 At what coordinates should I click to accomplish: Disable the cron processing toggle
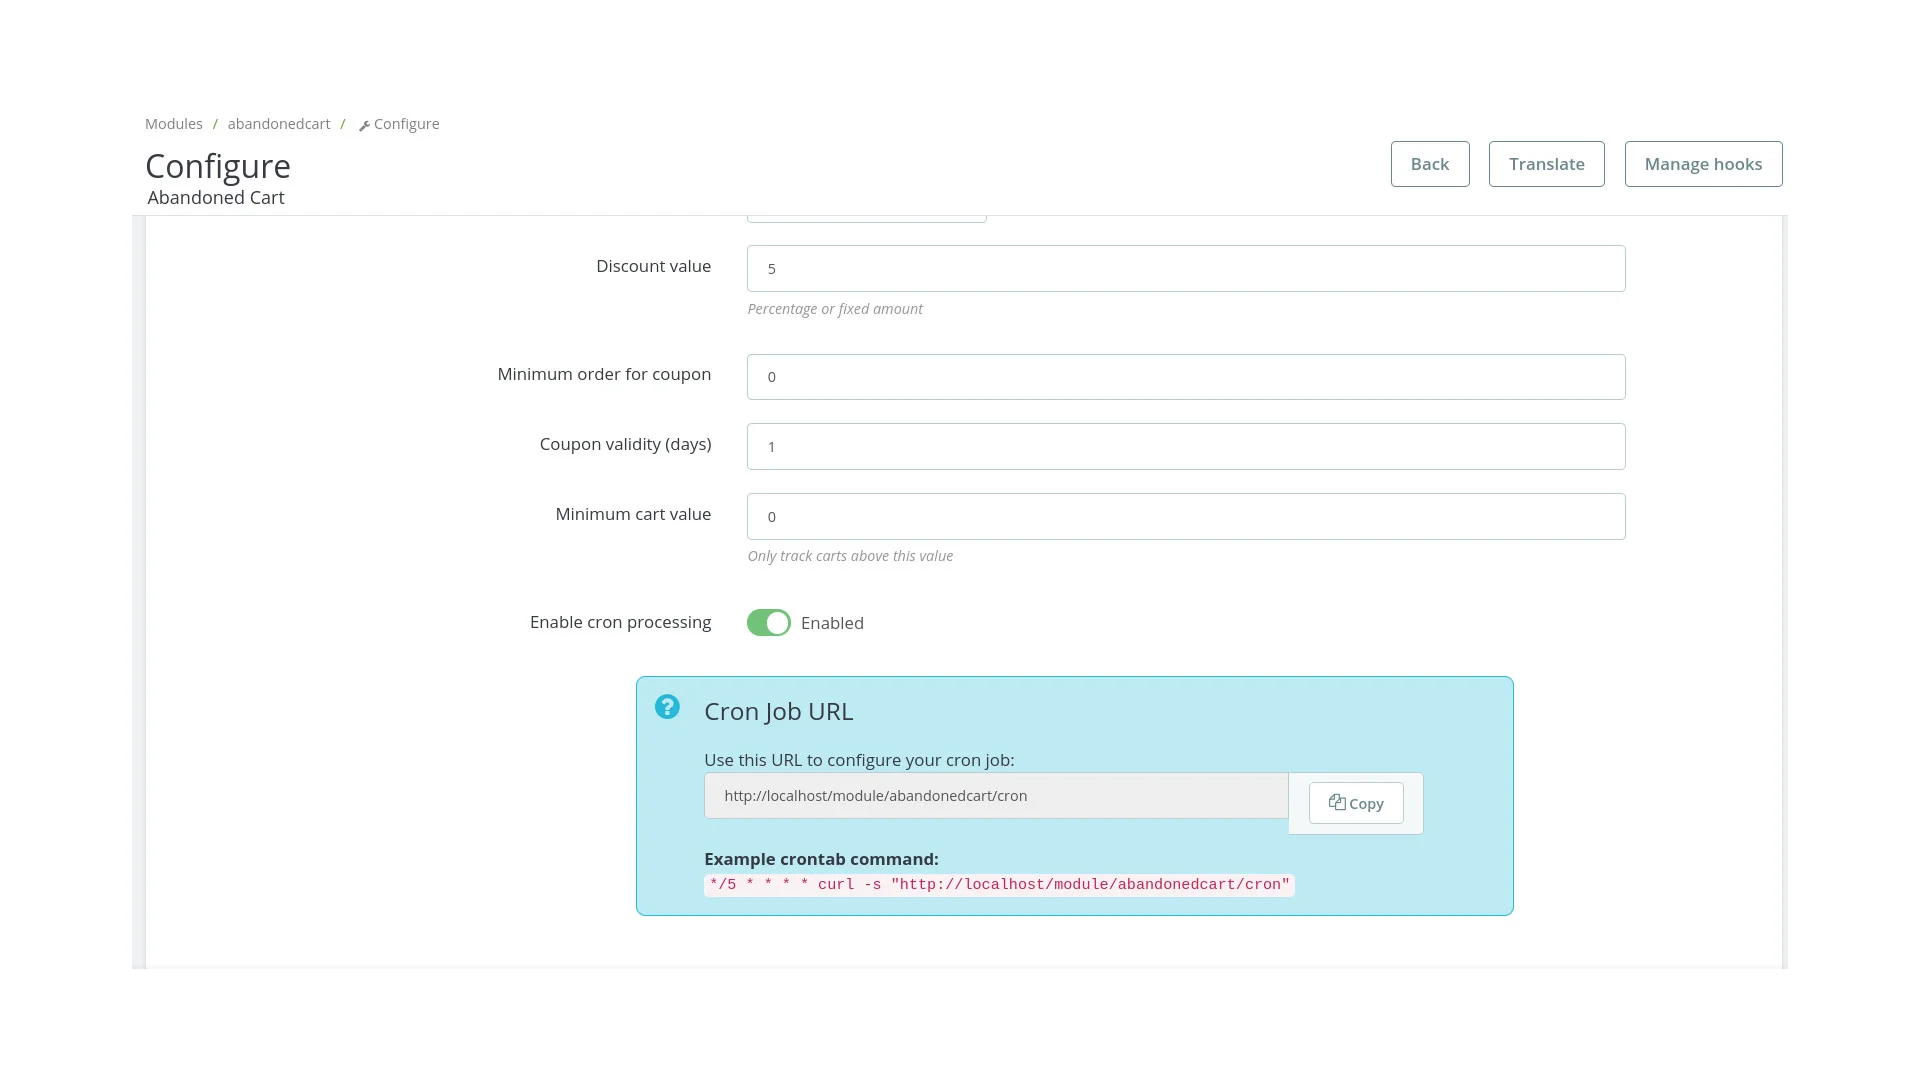(x=768, y=623)
